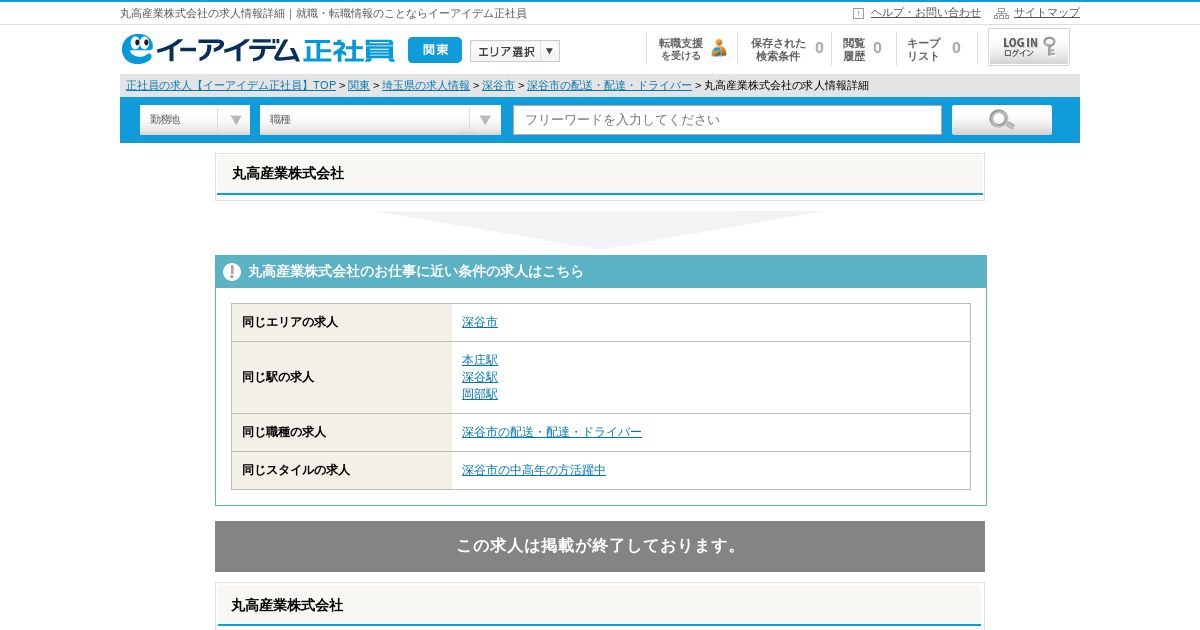The width and height of the screenshot is (1200, 630).
Task: Click この求人は掲載が終了しております banner
Action: [600, 546]
